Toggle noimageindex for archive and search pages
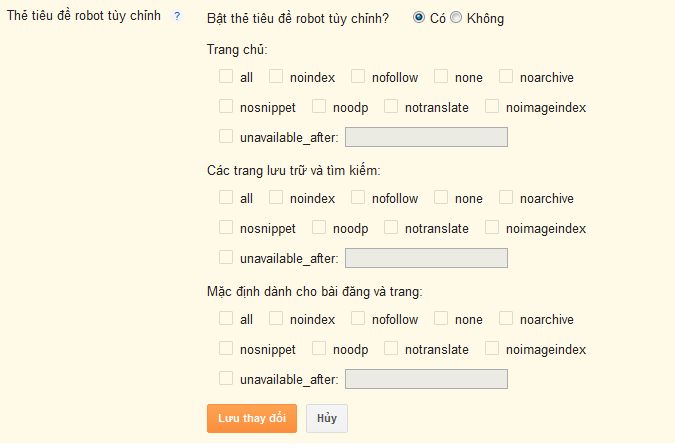The width and height of the screenshot is (675, 448). tap(492, 227)
